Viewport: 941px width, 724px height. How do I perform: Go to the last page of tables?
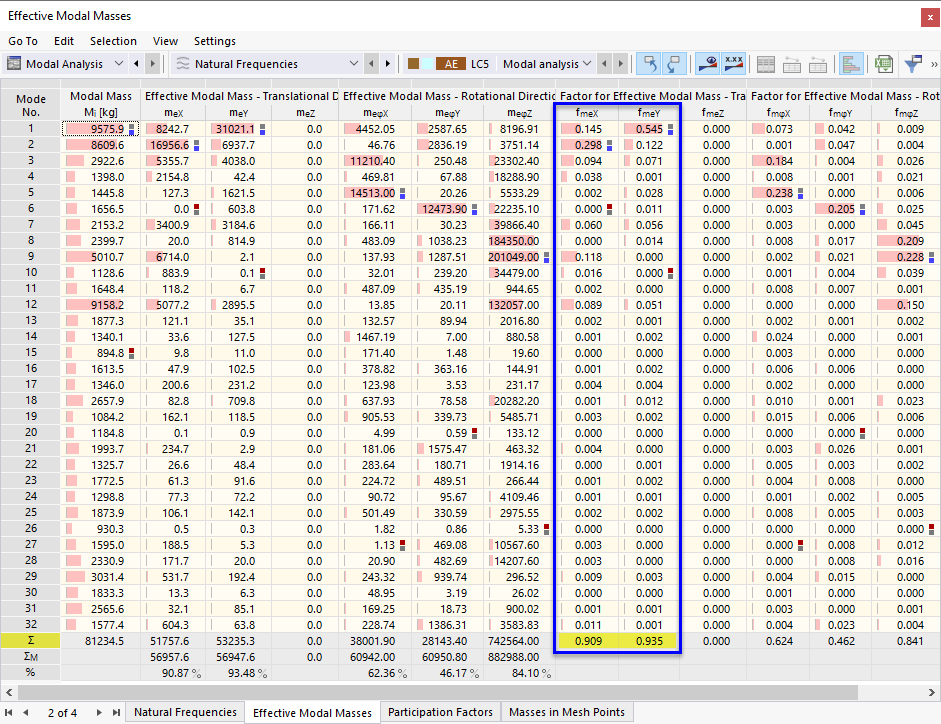pyautogui.click(x=116, y=713)
